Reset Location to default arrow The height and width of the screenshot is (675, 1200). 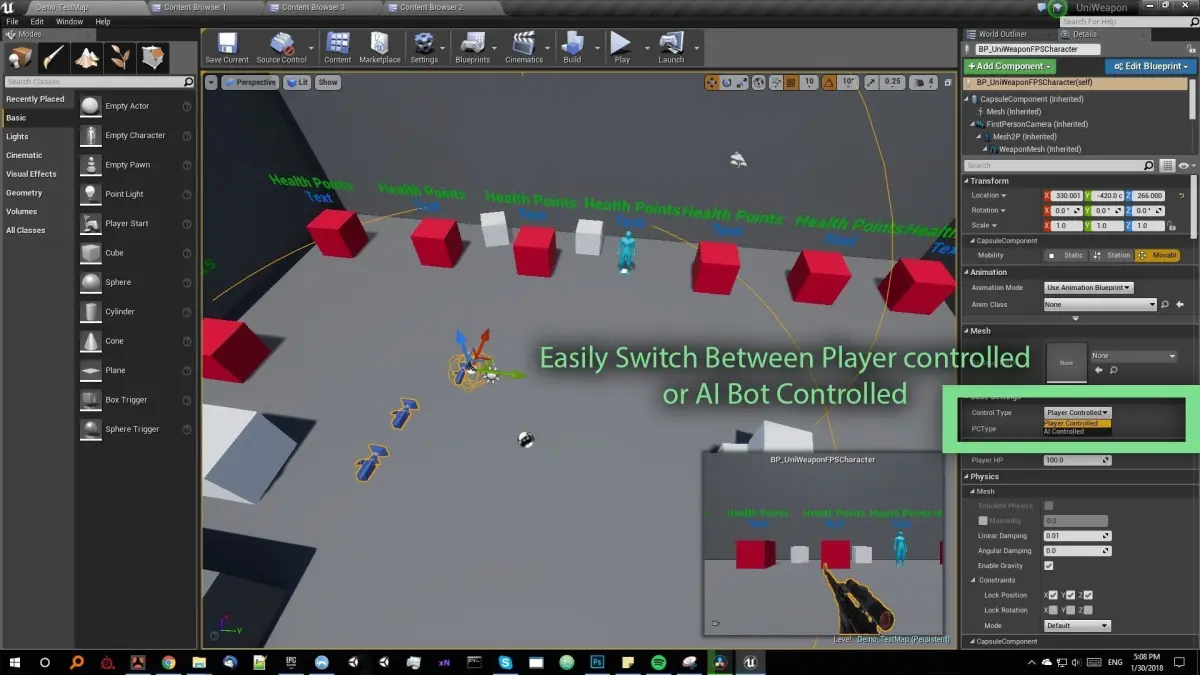click(1182, 195)
